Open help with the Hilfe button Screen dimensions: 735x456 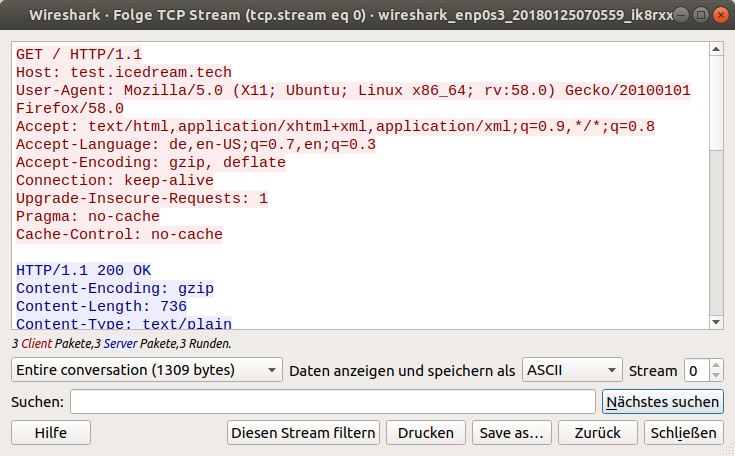[51, 433]
